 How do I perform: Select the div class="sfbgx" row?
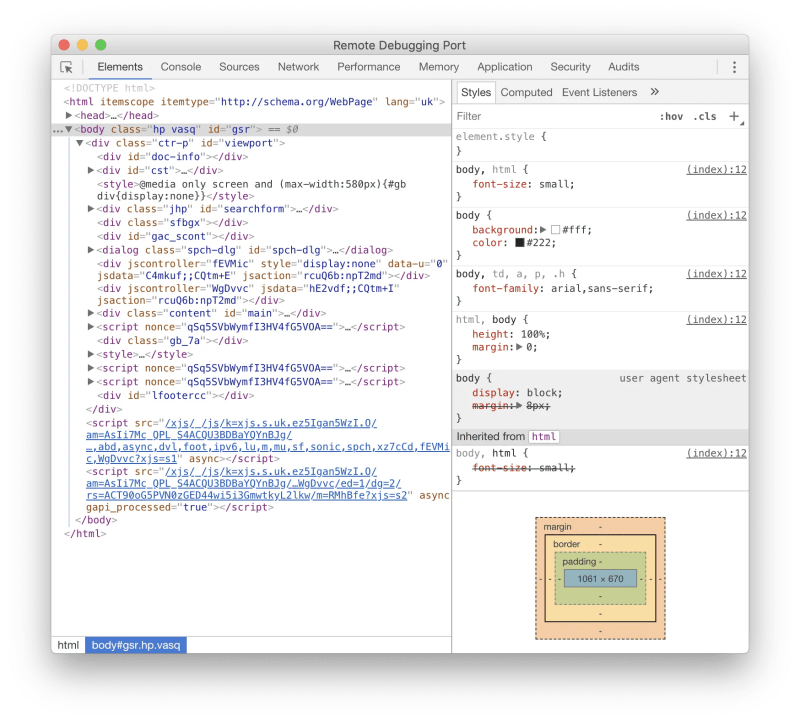pos(172,222)
